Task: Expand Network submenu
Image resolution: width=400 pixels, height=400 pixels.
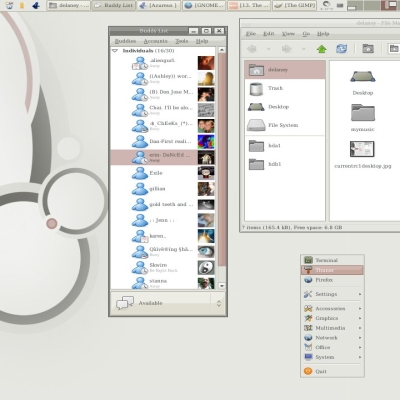Action: (x=332, y=338)
